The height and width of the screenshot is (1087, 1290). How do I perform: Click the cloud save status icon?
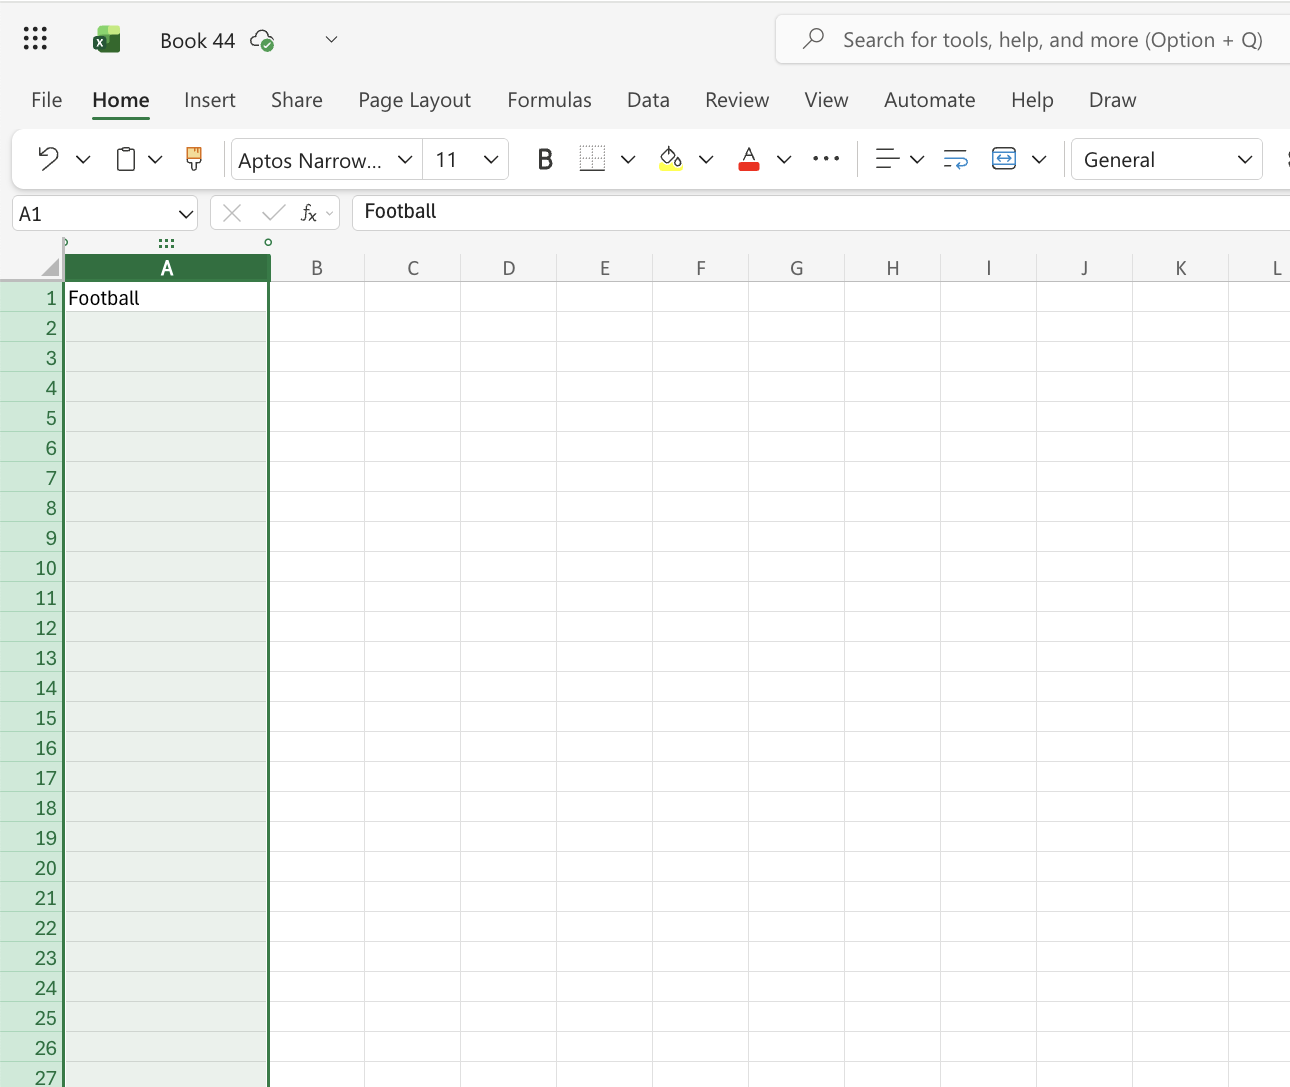click(262, 40)
